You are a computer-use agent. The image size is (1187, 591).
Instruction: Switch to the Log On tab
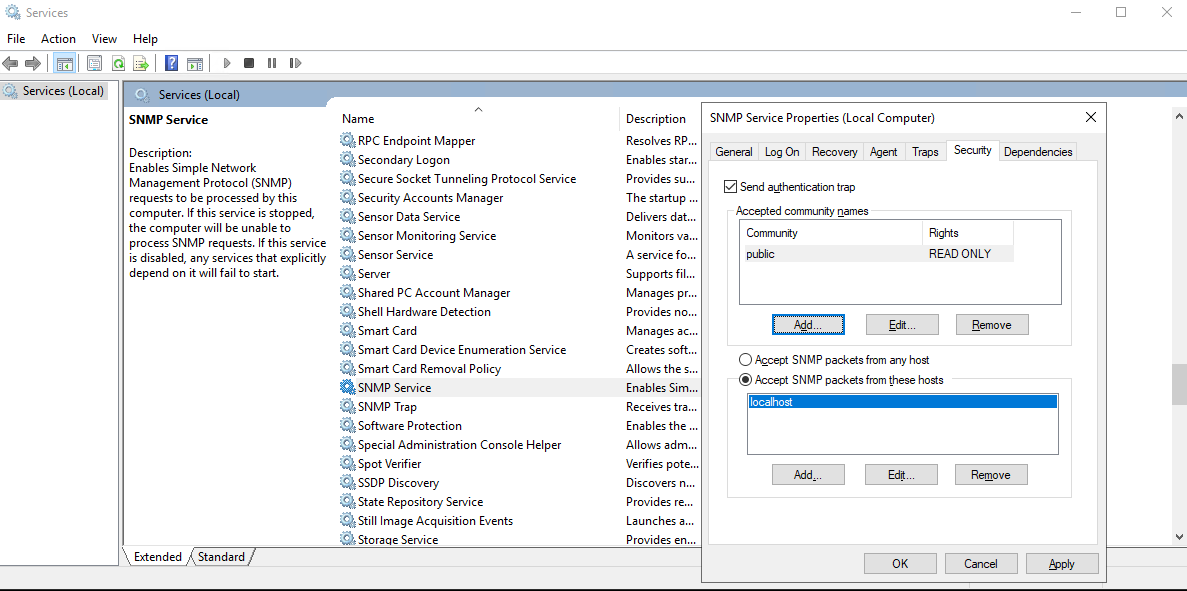782,151
